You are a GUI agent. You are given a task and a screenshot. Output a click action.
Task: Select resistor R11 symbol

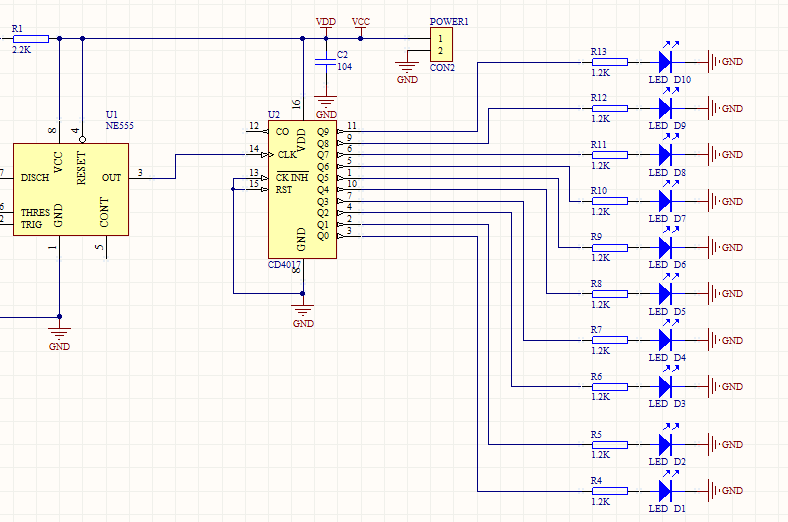point(610,155)
